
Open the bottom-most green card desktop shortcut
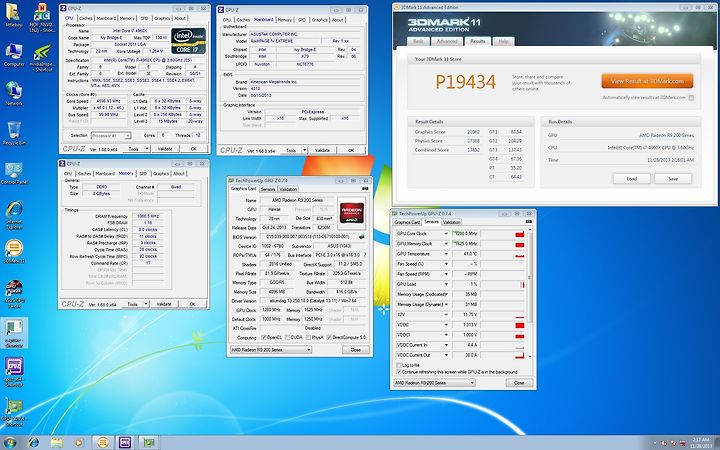[14, 412]
